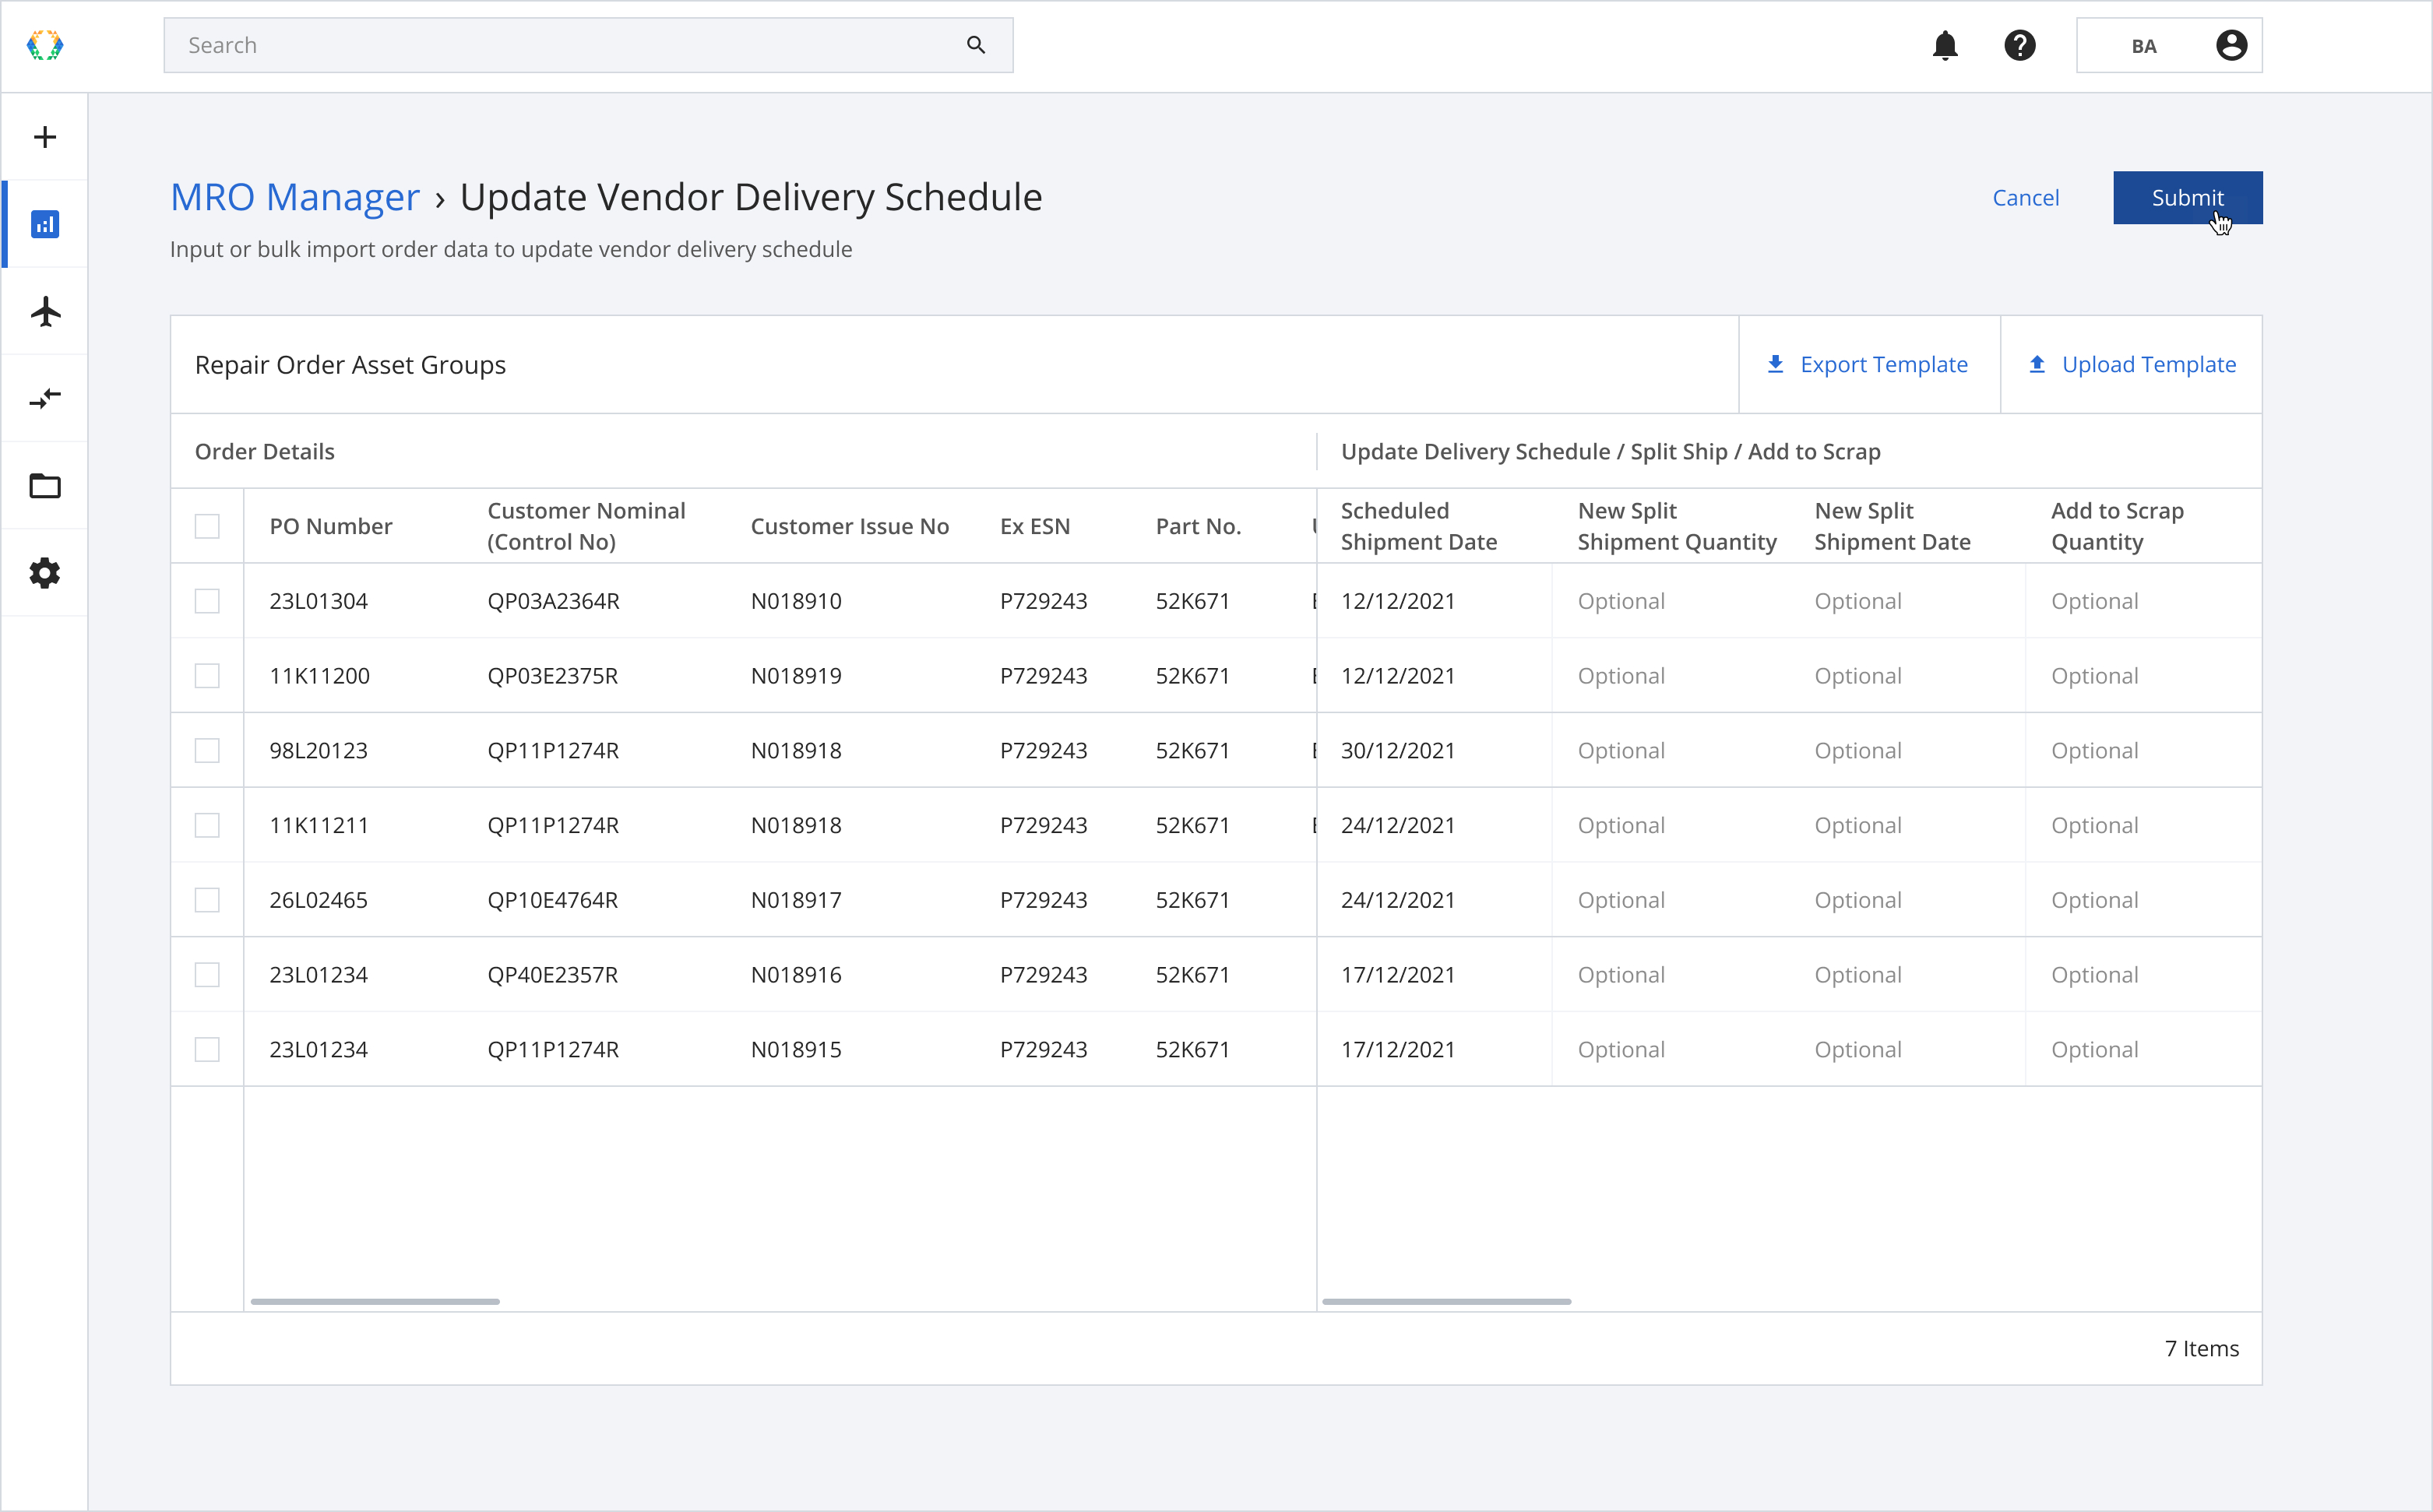Image resolution: width=2433 pixels, height=1512 pixels.
Task: Open the settings gear sidebar icon
Action: tap(45, 573)
